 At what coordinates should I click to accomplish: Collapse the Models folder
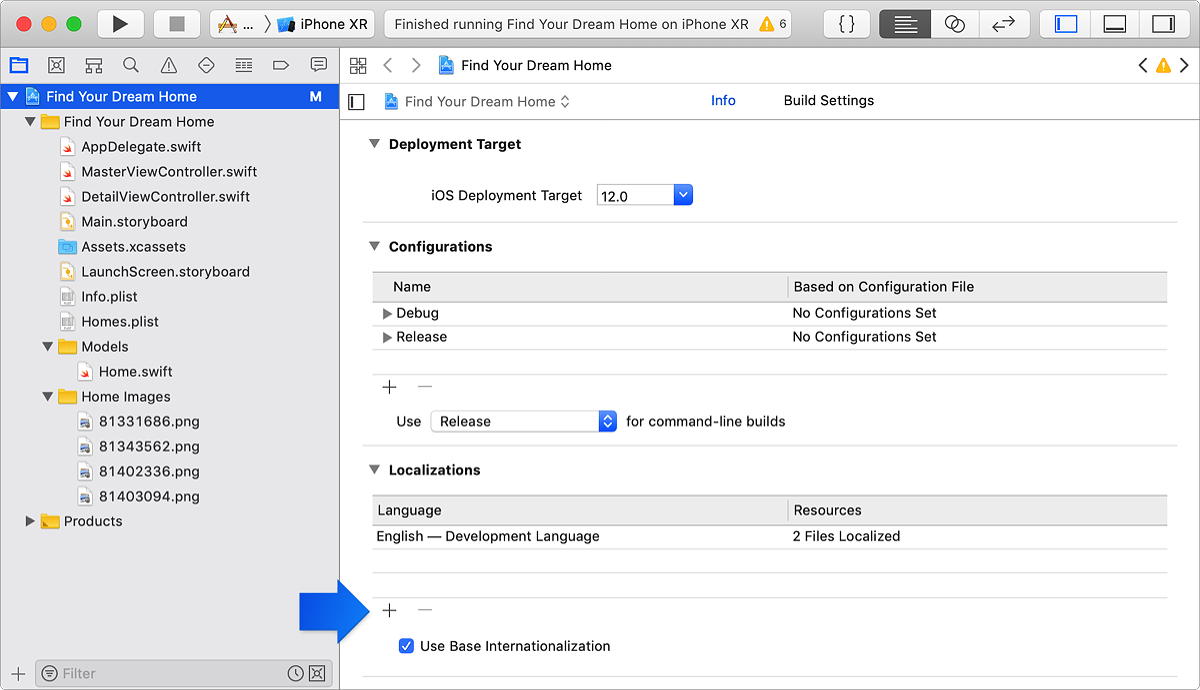48,346
